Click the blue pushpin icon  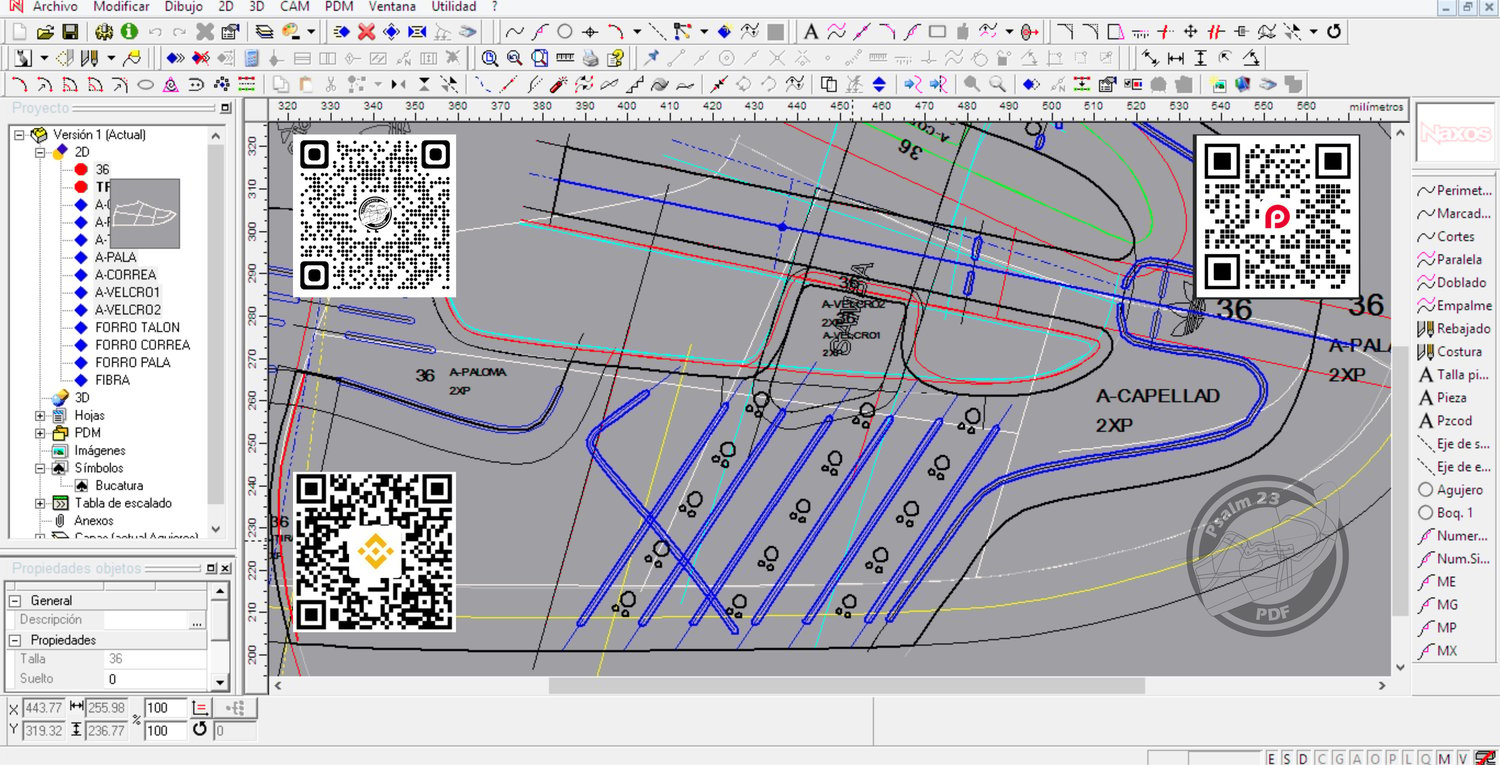click(652, 57)
